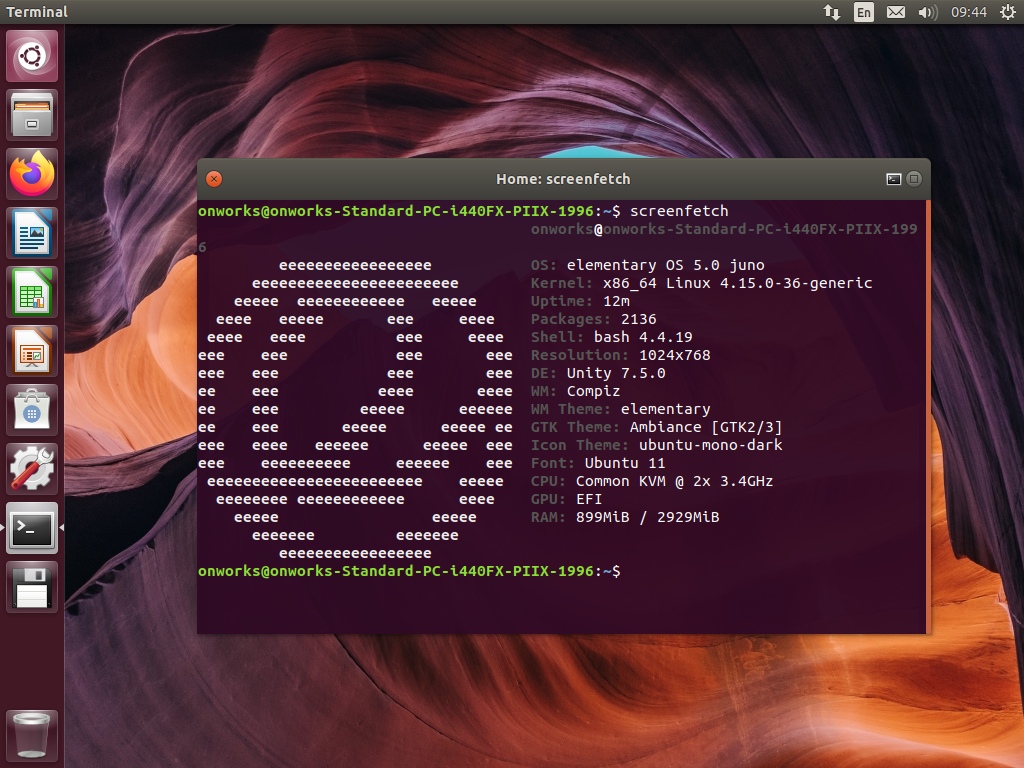Screen dimensions: 1024x768
Task: Open Ubuntu Software store
Action: [x=32, y=410]
